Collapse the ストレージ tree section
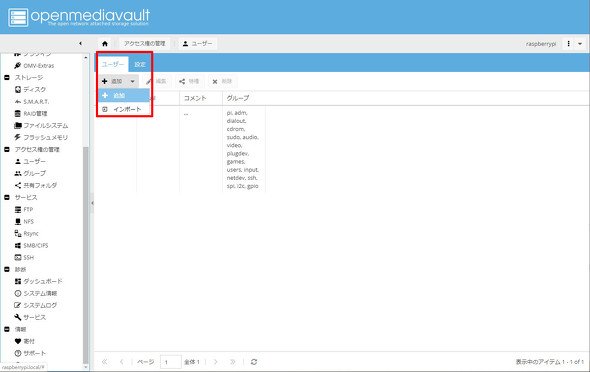The image size is (590, 372). [x=7, y=77]
